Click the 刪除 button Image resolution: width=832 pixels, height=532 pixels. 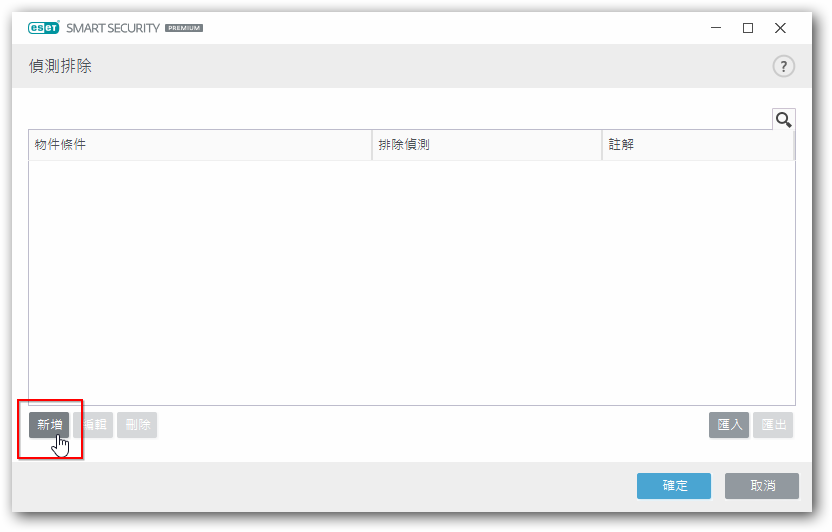137,425
